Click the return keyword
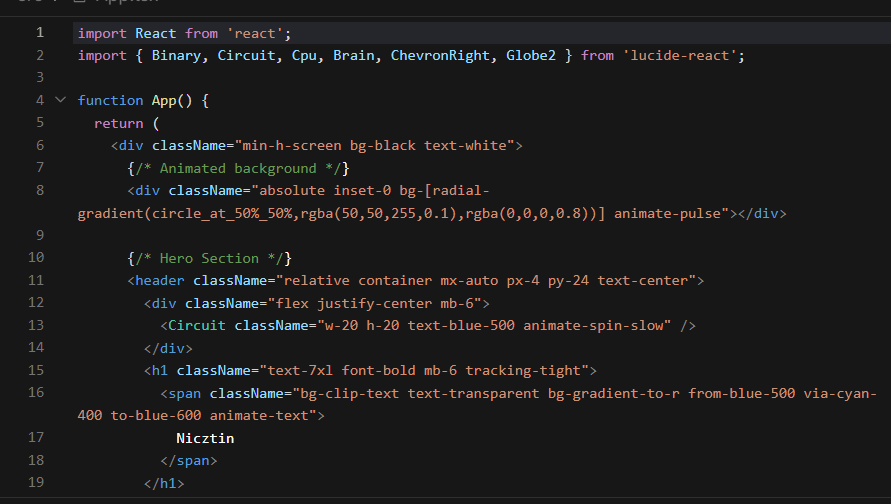This screenshot has height=504, width=891. point(119,123)
